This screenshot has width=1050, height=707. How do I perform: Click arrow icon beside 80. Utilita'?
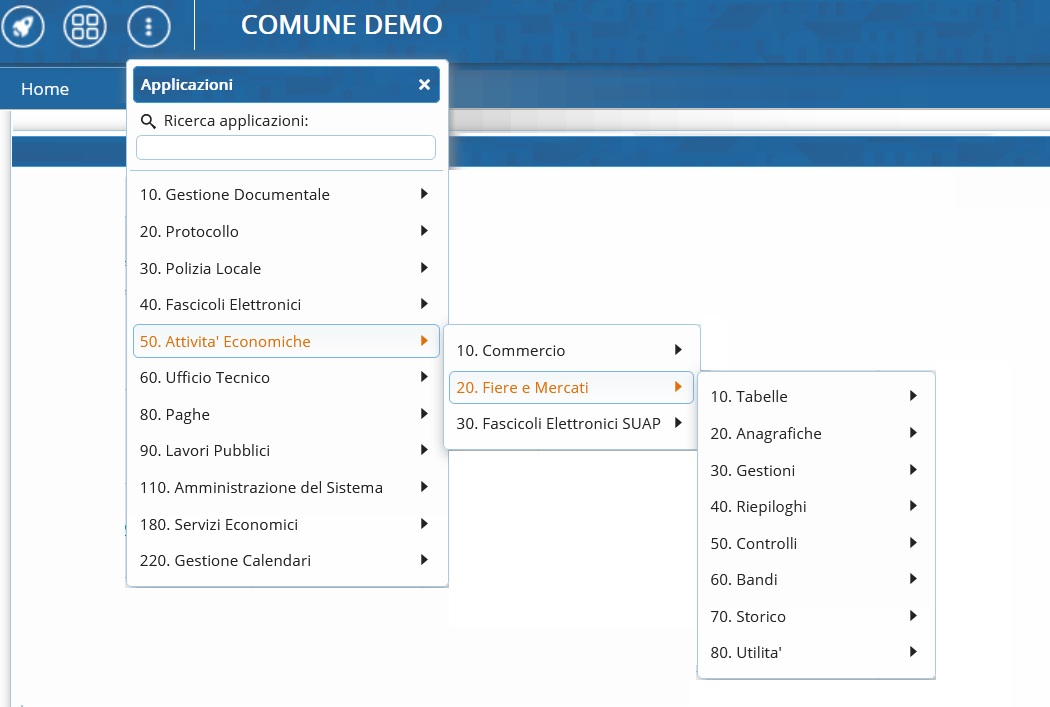point(913,652)
